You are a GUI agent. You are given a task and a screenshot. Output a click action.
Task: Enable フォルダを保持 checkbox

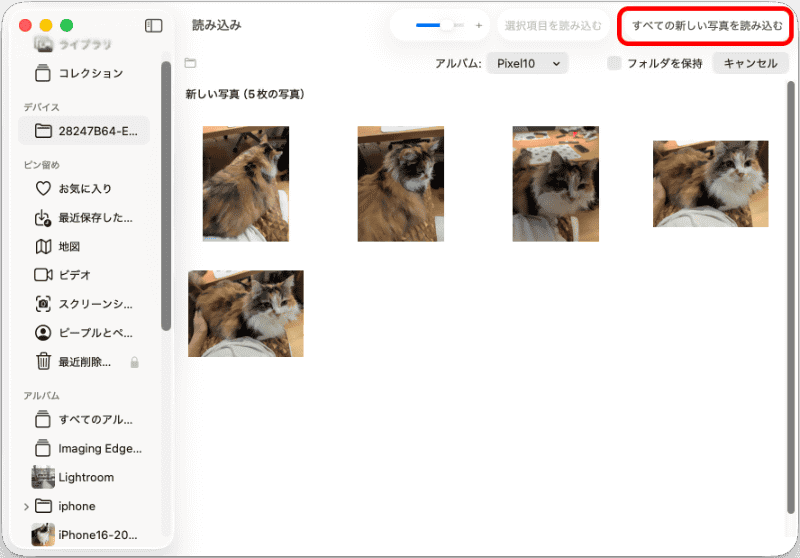tap(614, 63)
